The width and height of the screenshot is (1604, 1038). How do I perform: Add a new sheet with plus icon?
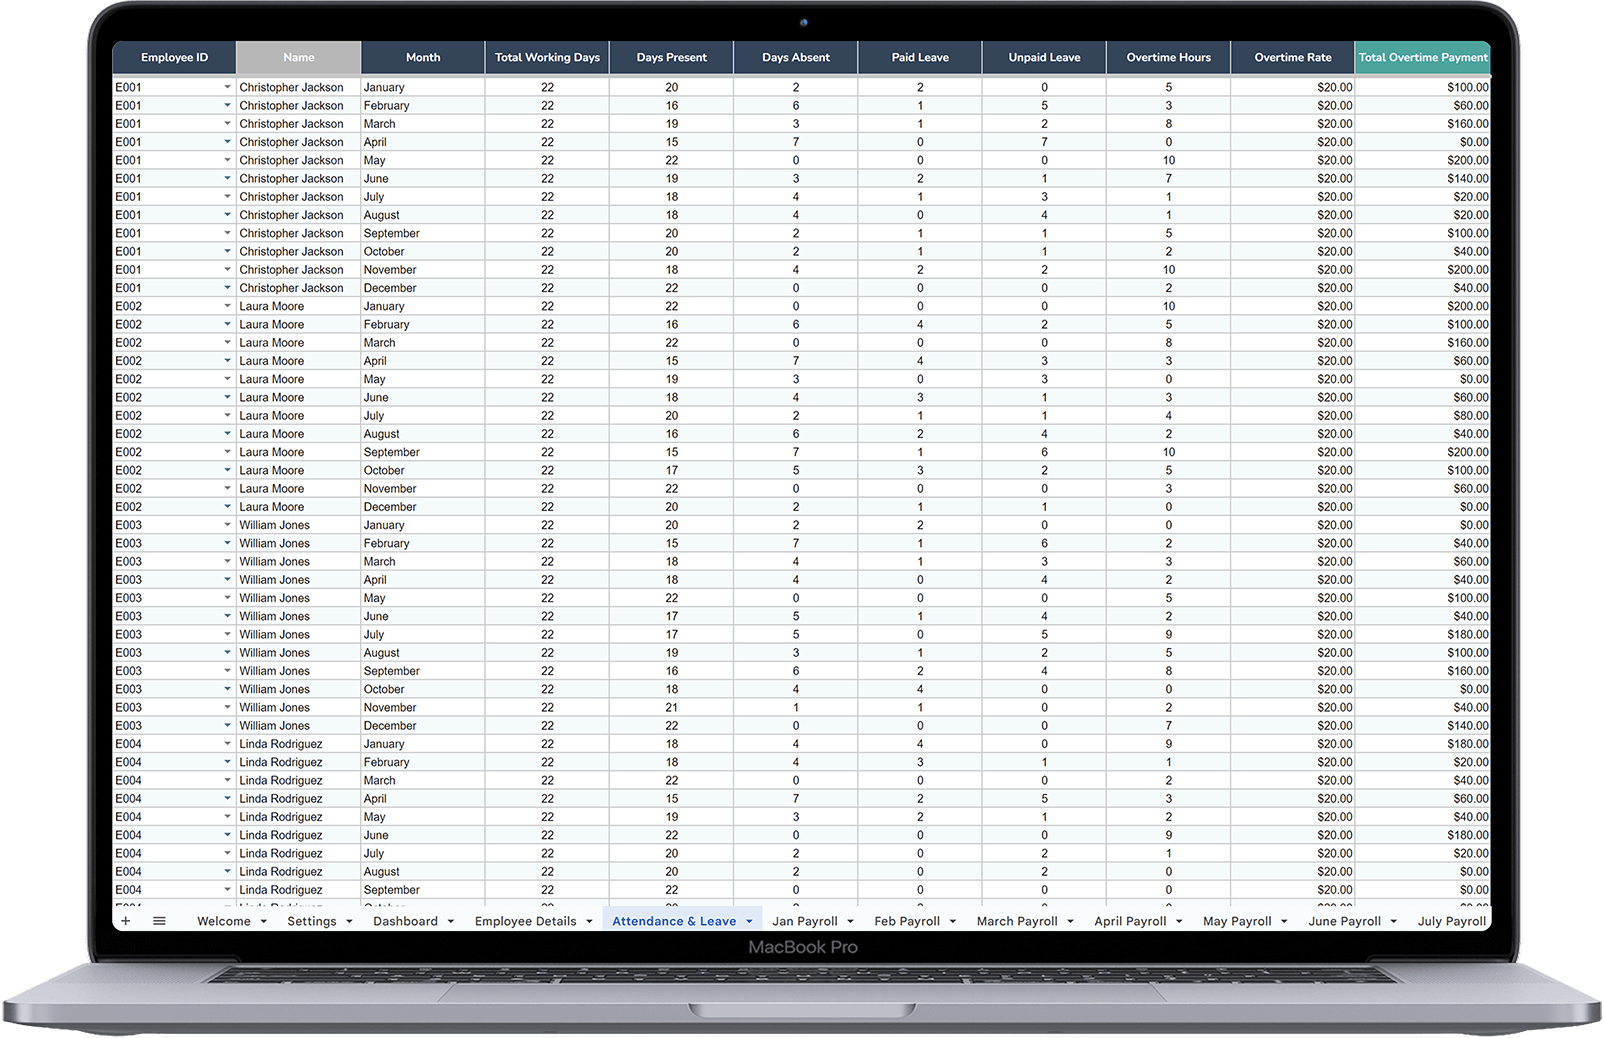(126, 921)
